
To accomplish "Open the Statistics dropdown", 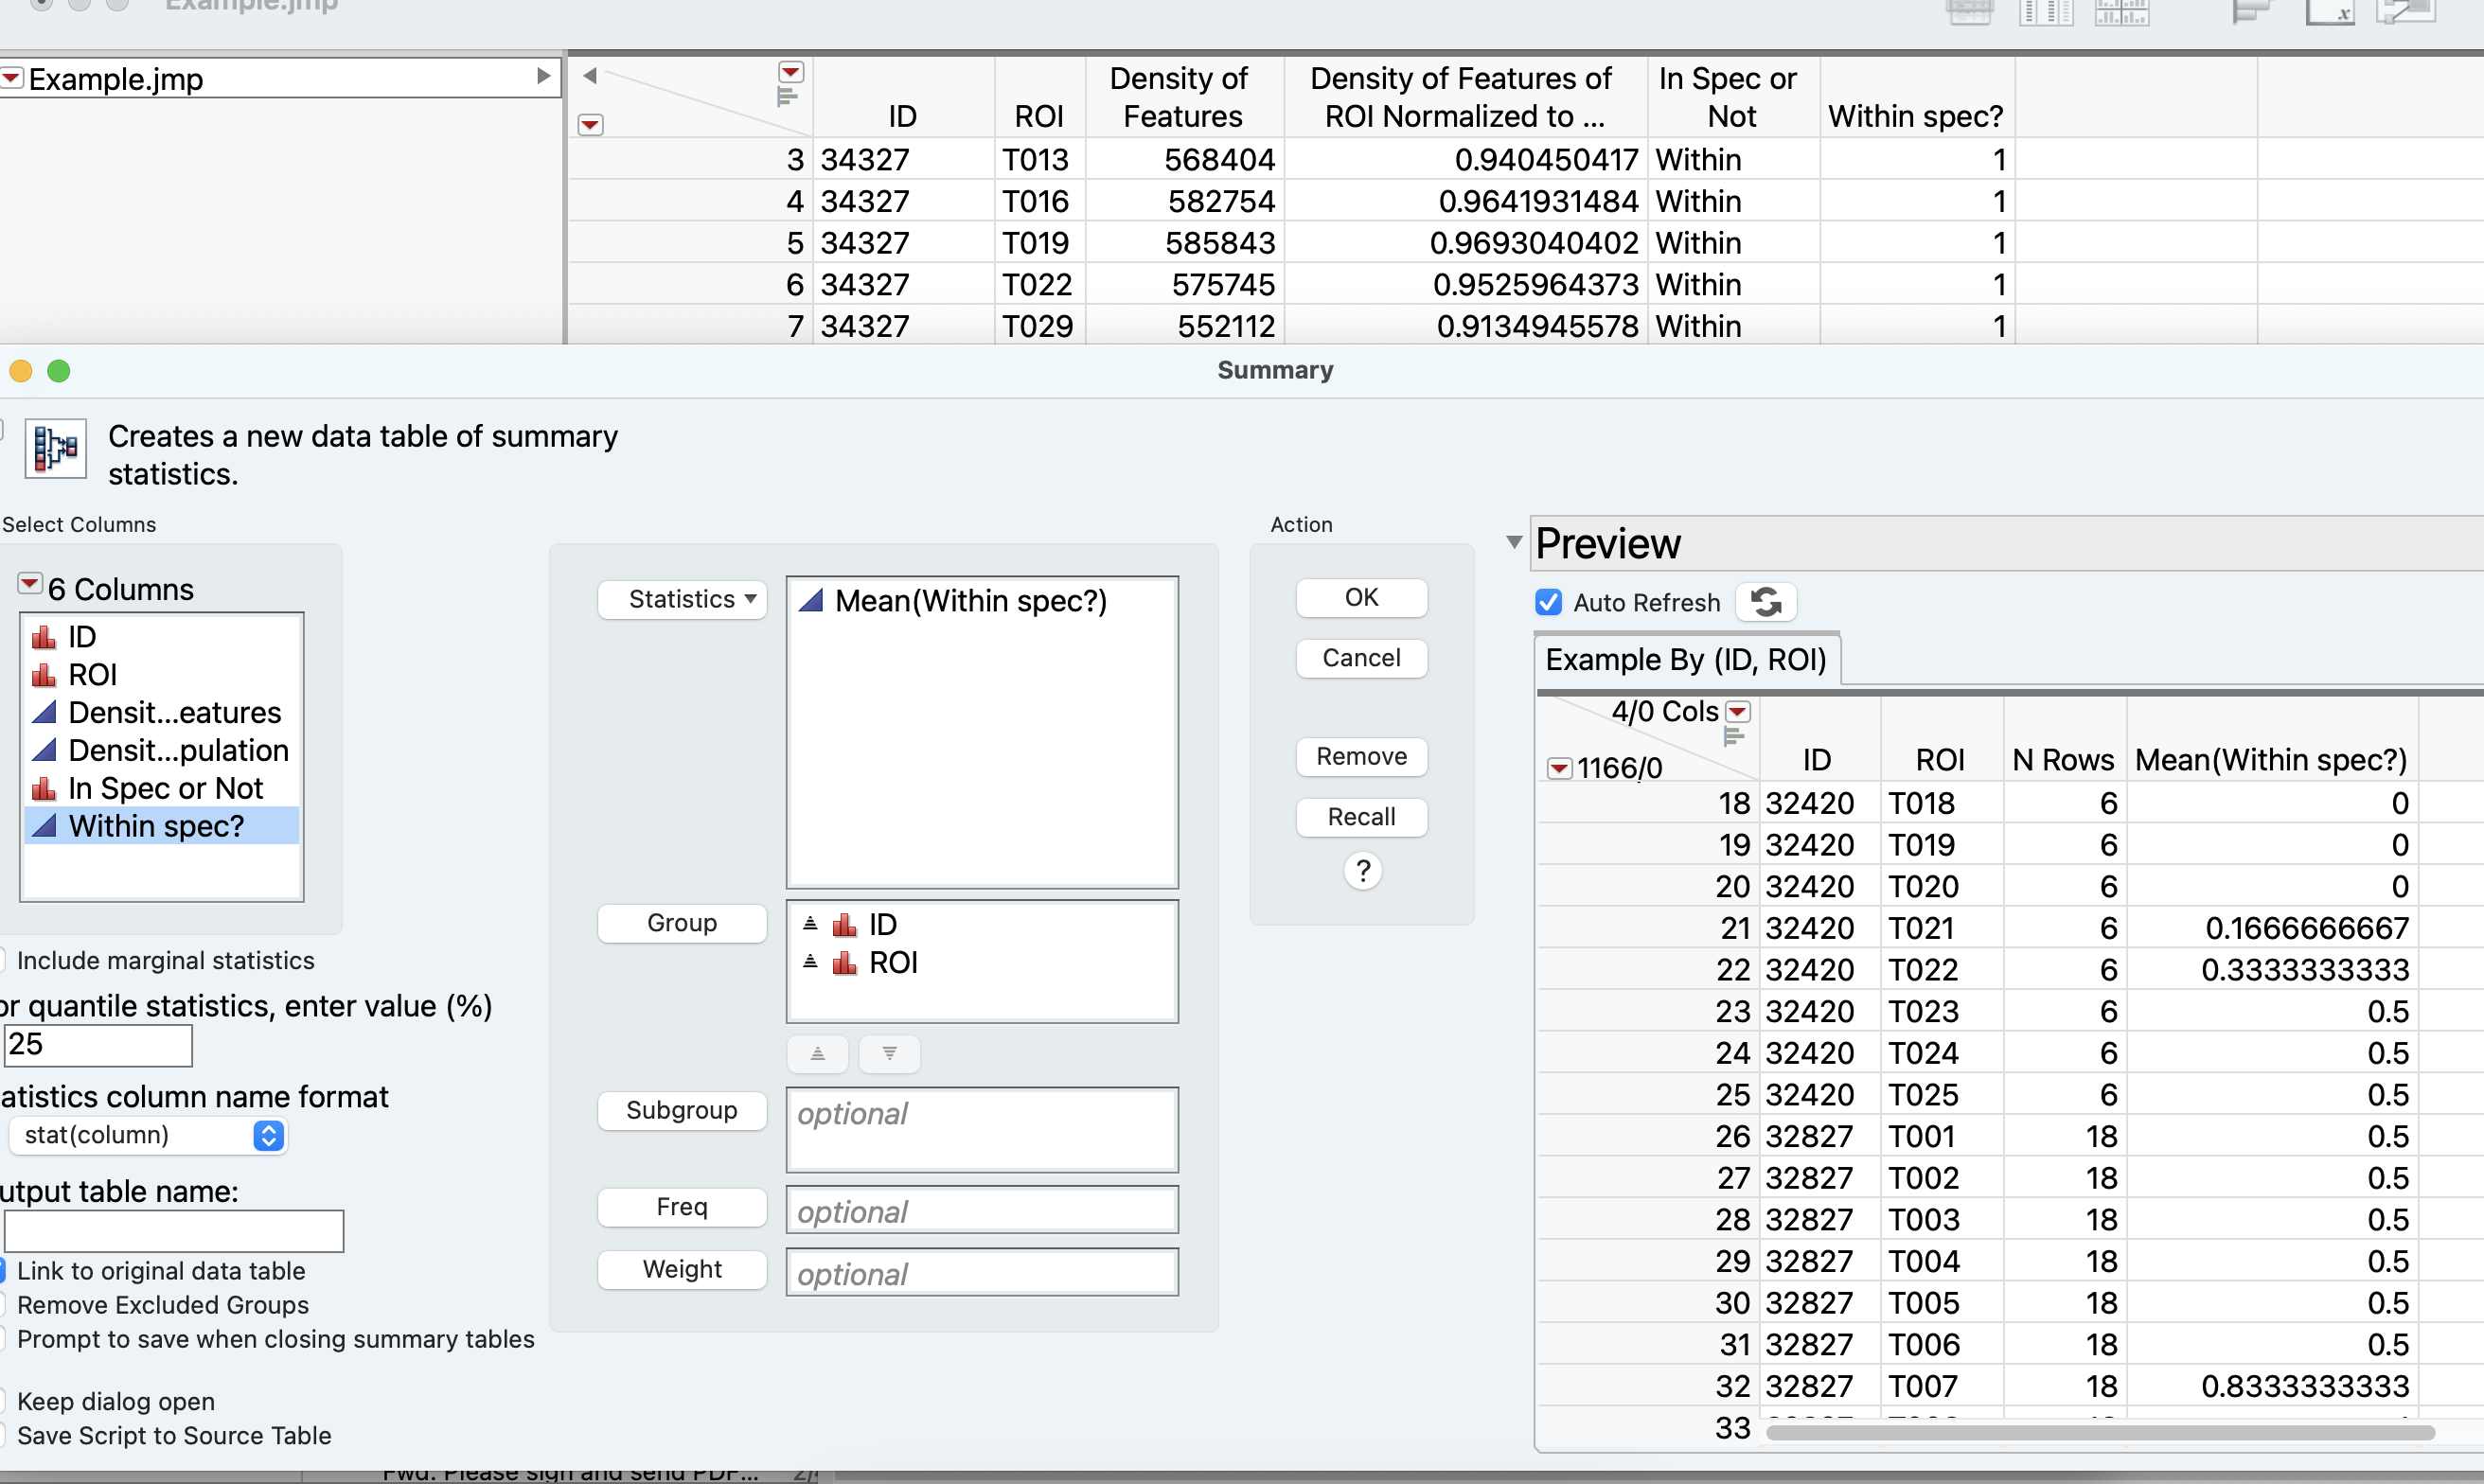I will pyautogui.click(x=682, y=599).
